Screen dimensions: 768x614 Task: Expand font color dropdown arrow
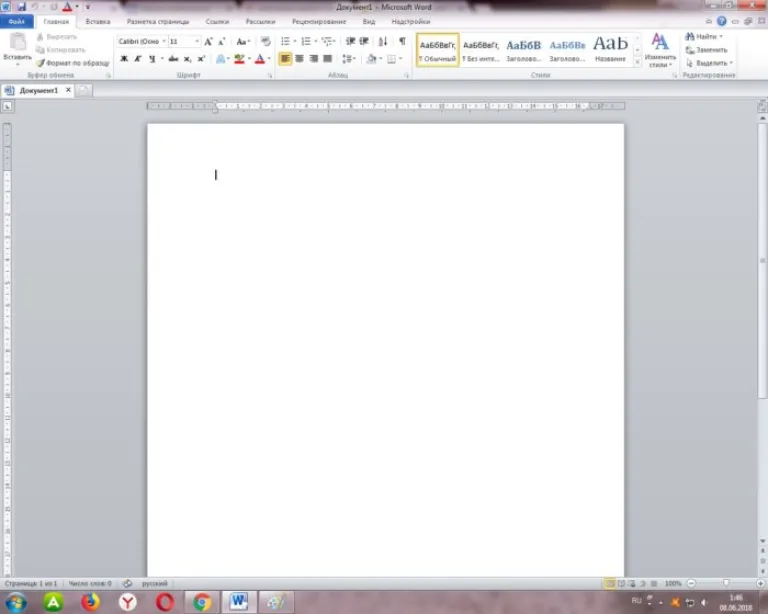pyautogui.click(x=269, y=59)
